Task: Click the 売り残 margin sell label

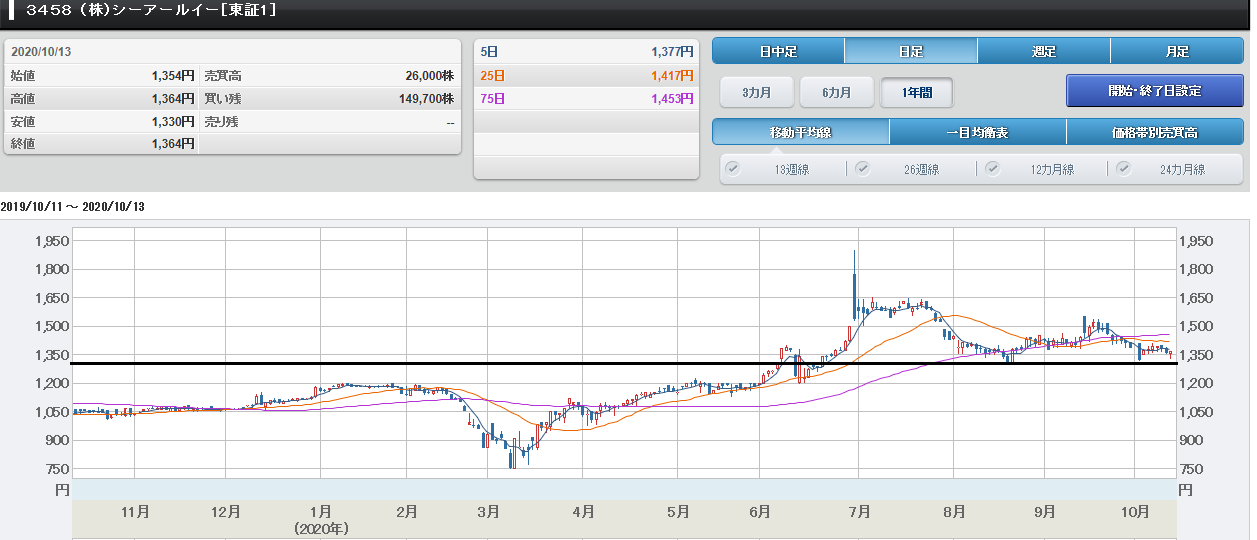Action: click(x=221, y=121)
